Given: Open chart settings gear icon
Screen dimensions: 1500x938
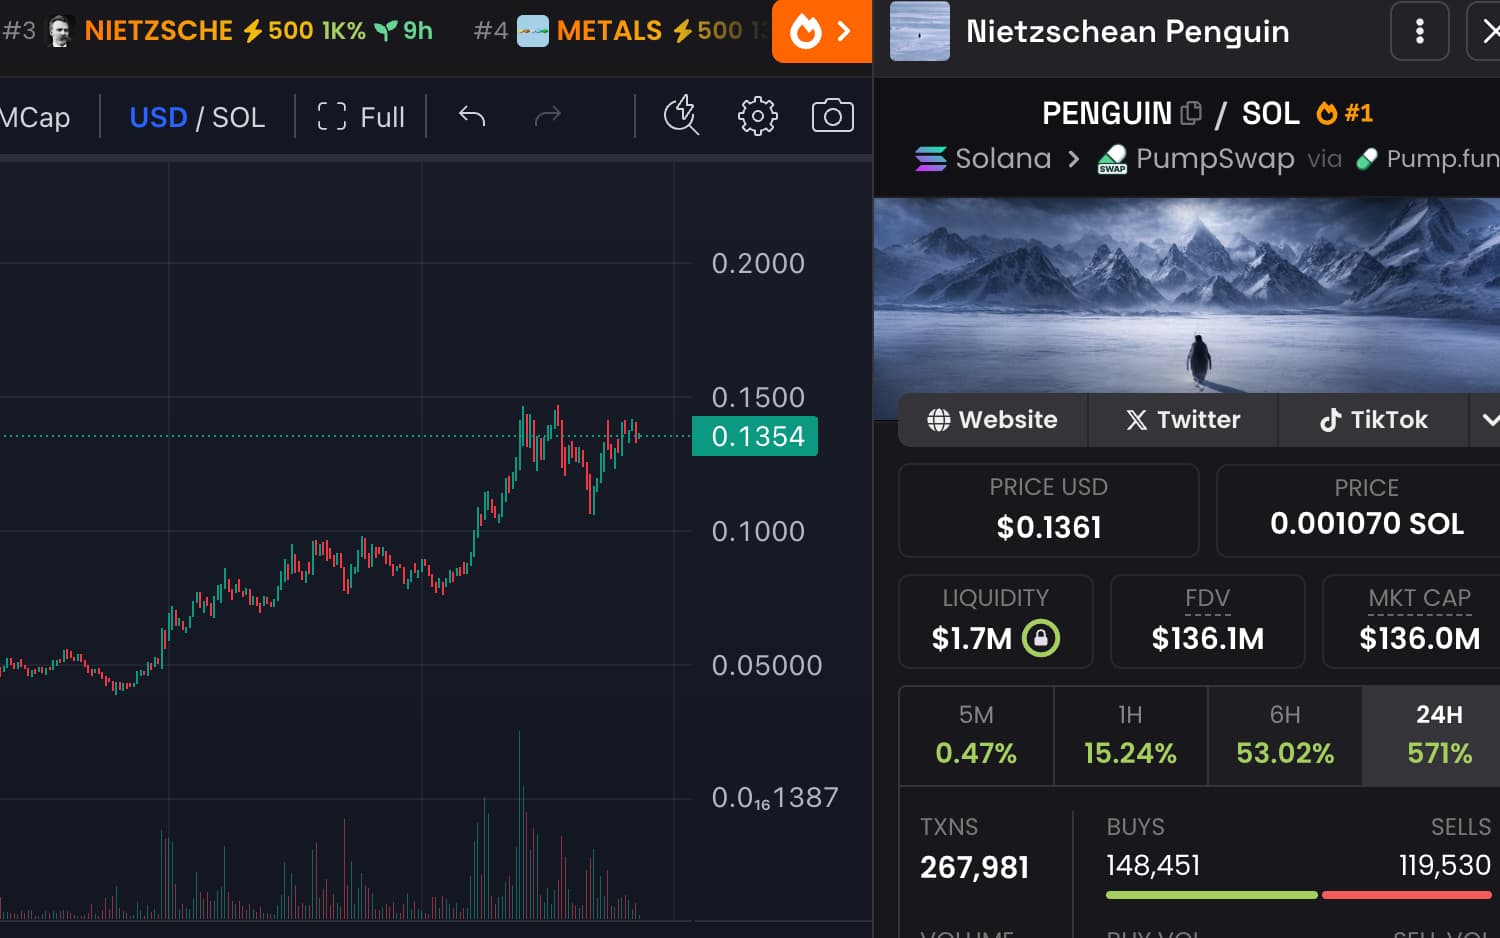Looking at the screenshot, I should tap(757, 117).
